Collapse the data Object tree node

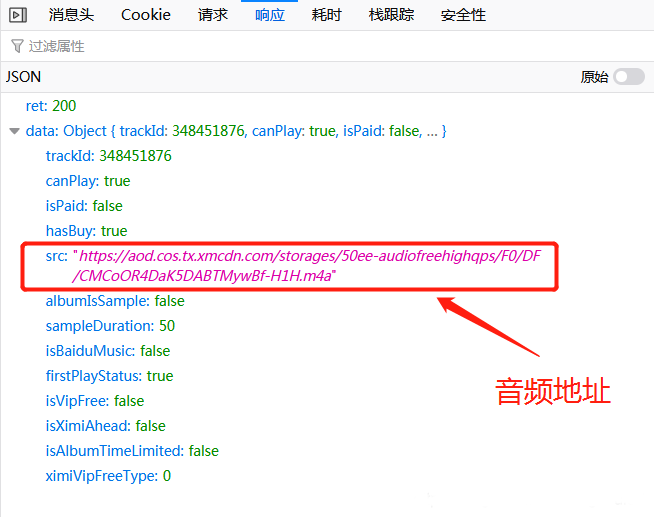(x=13, y=131)
